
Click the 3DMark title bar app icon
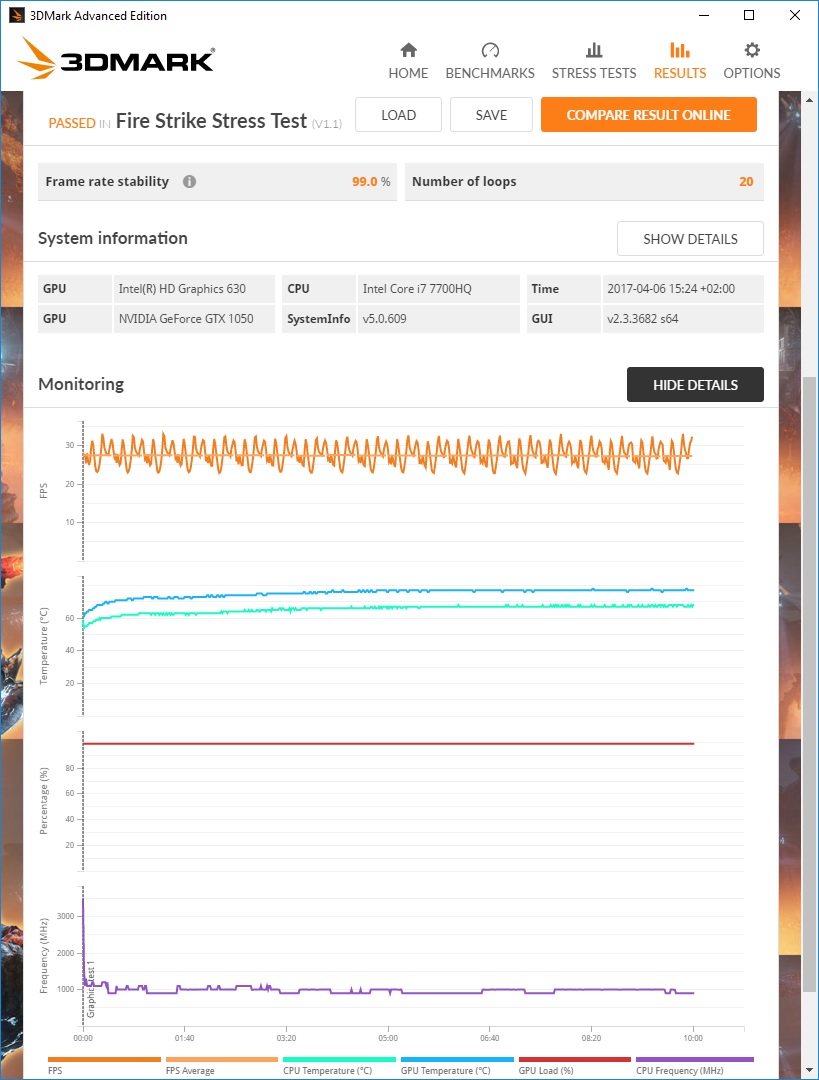click(16, 15)
